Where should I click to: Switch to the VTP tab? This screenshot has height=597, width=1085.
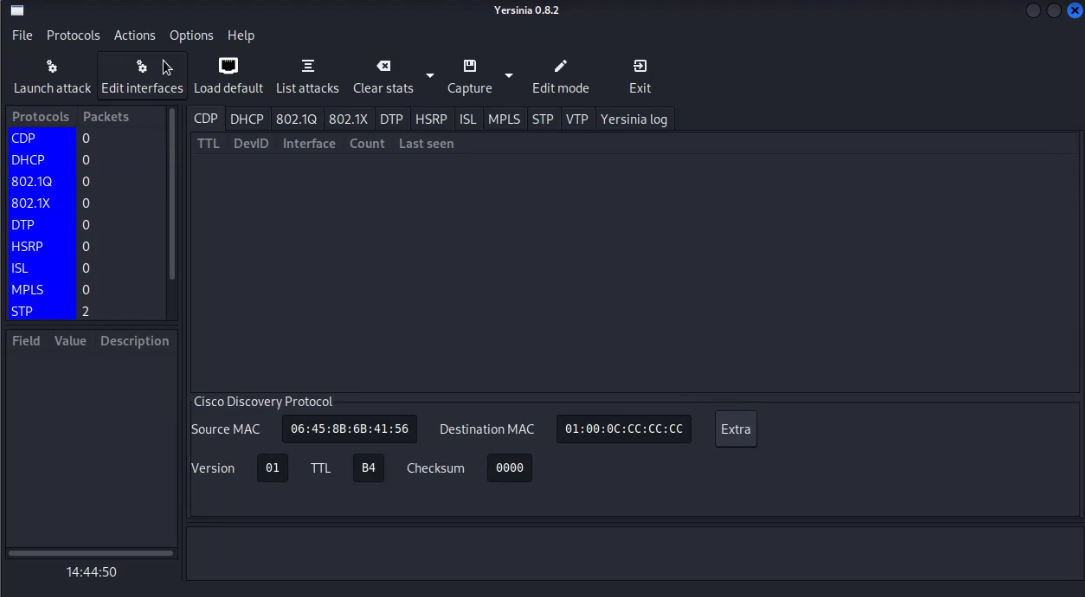[x=577, y=119]
